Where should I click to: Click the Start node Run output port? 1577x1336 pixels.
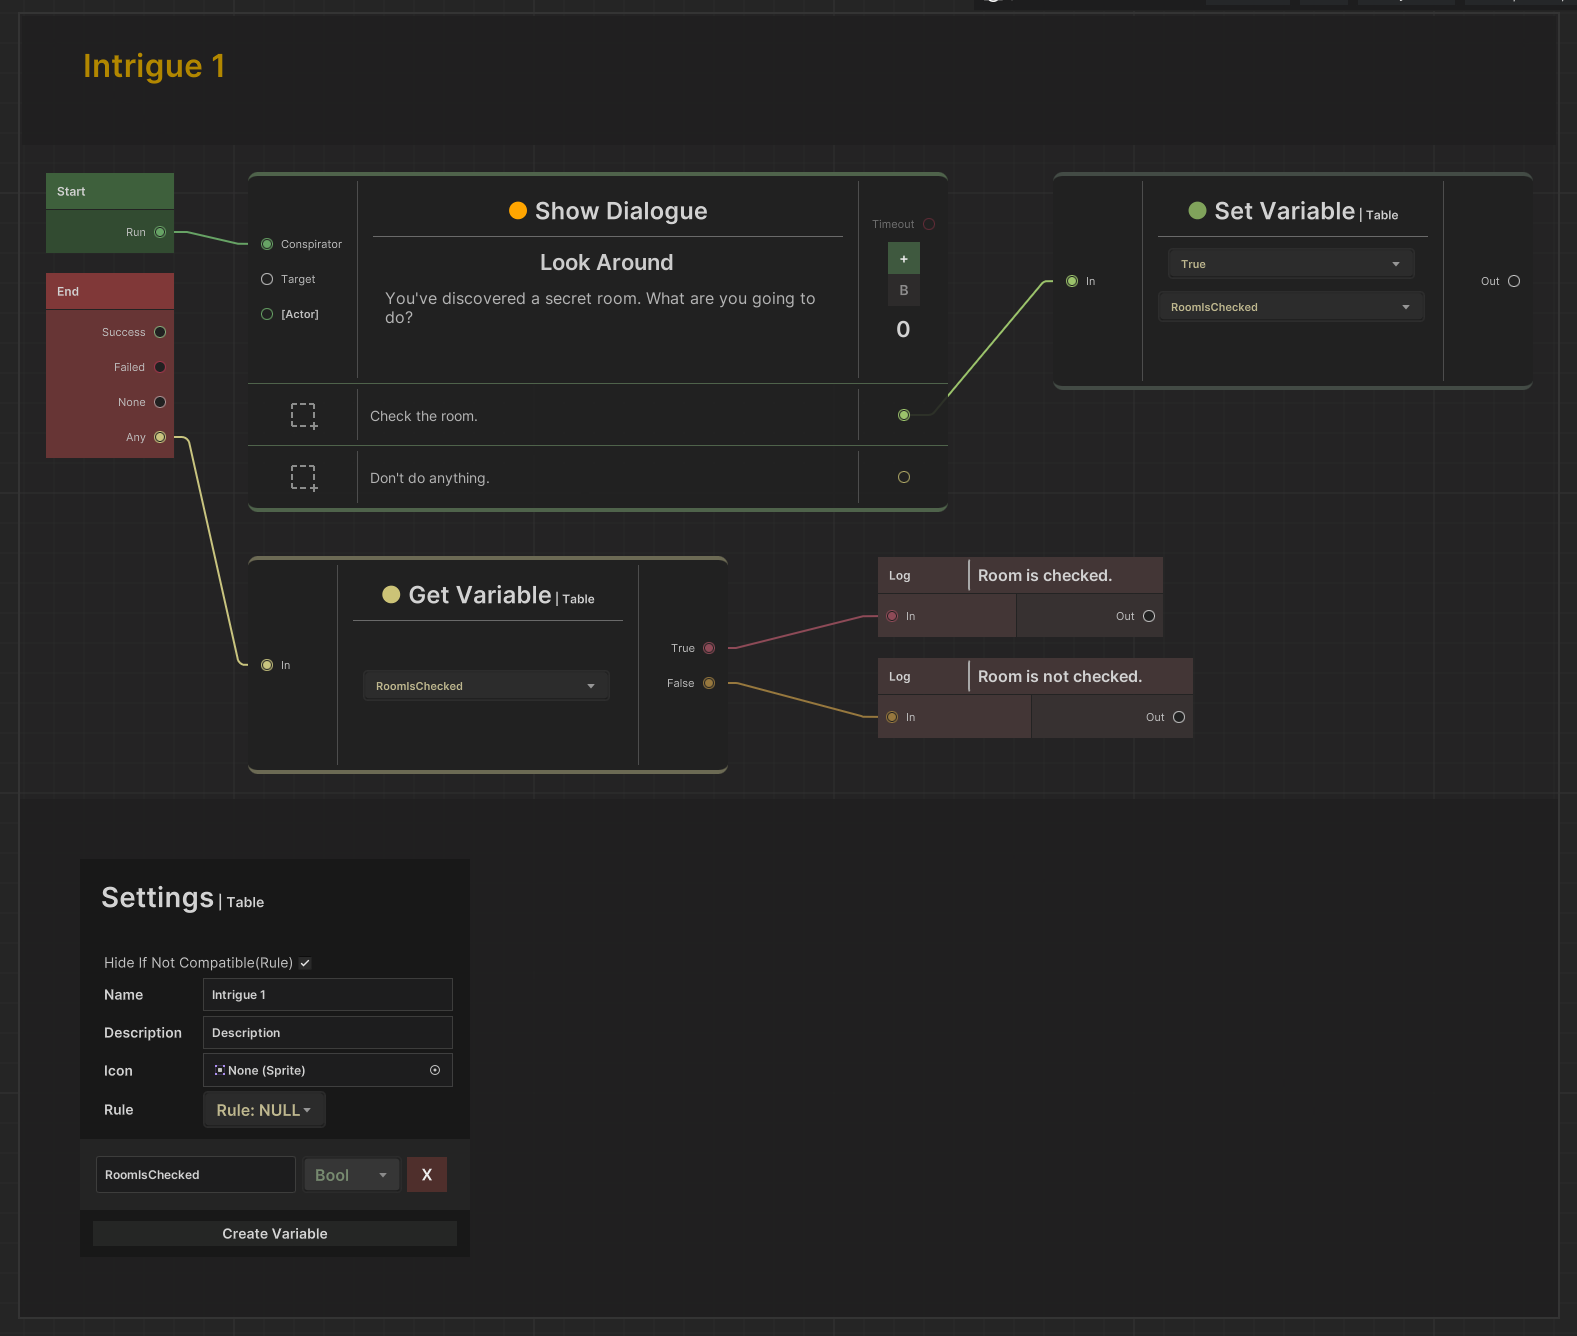tap(160, 232)
